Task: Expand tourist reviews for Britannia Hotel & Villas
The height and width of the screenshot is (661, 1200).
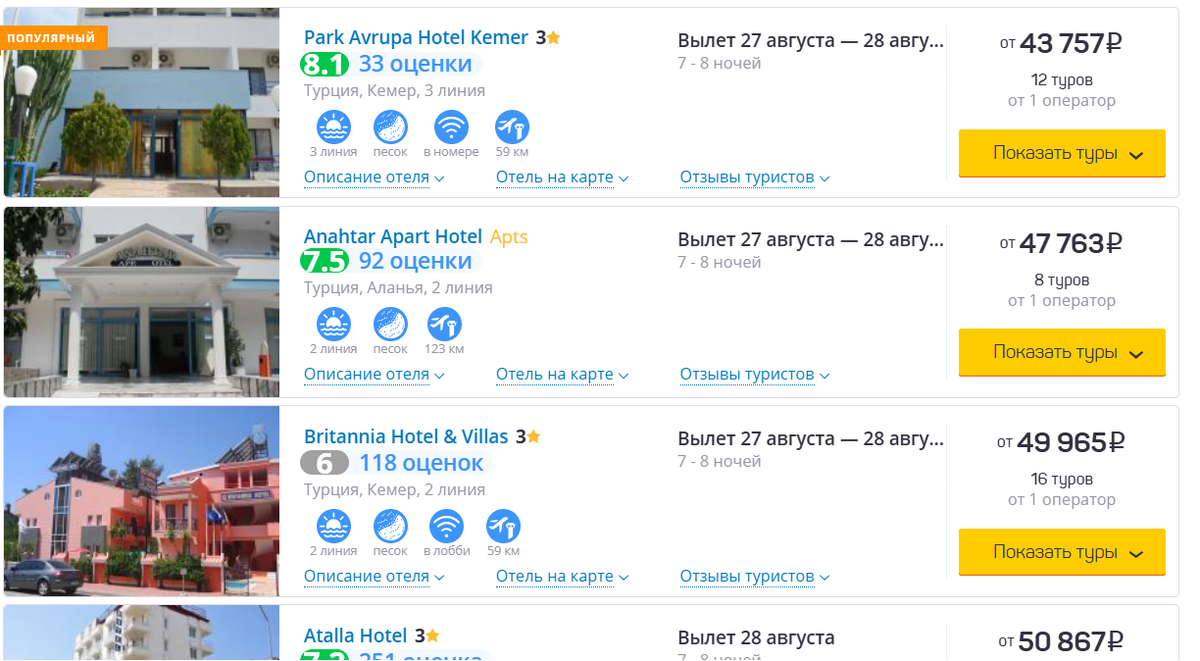Action: click(x=754, y=576)
